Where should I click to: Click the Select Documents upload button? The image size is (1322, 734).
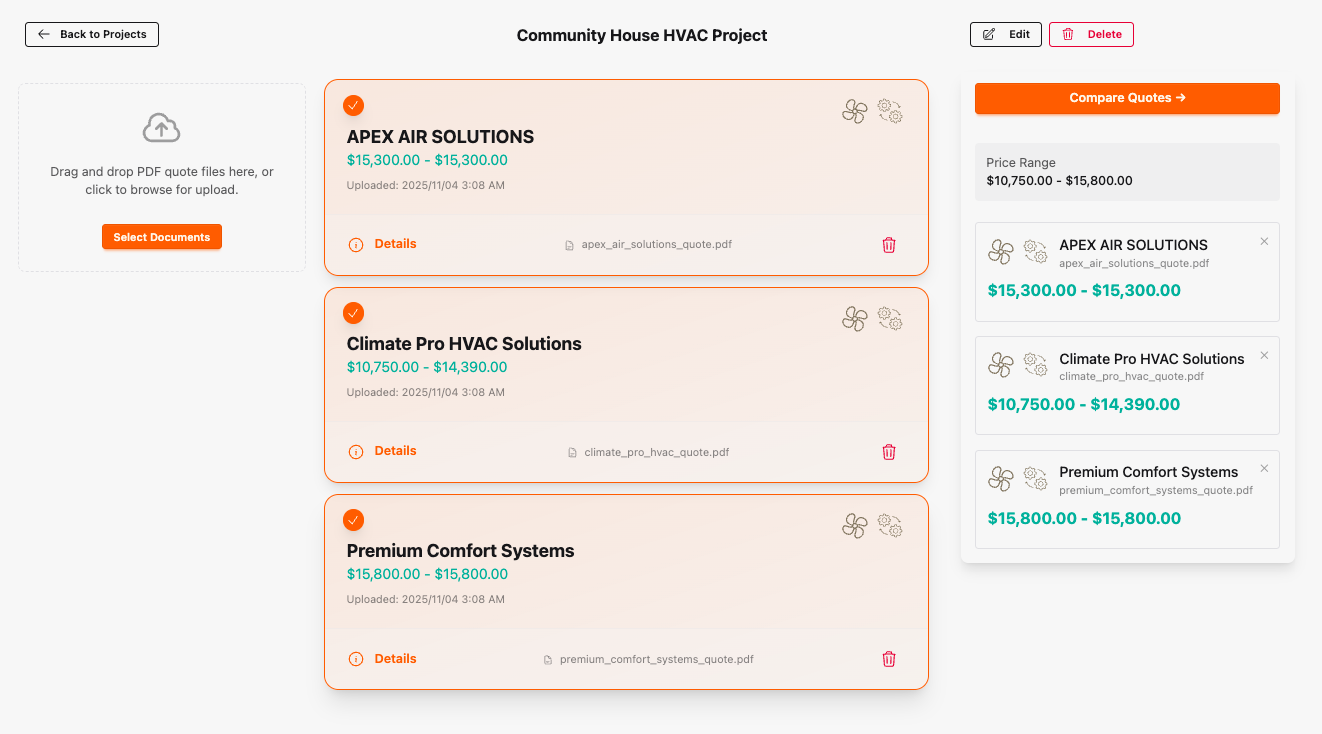(161, 236)
